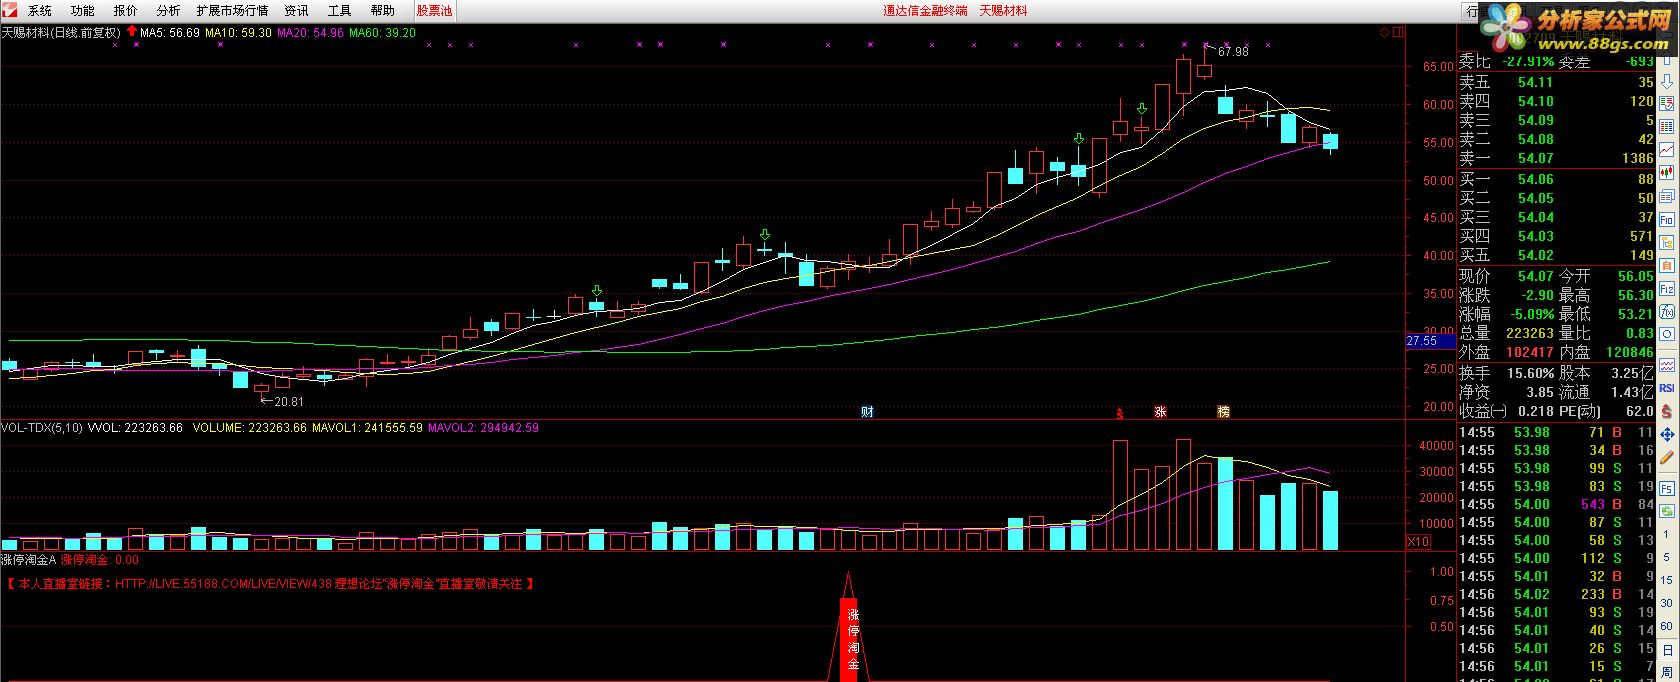This screenshot has width=1680, height=682.
Task: Click the 榜 ranking marker below price chart
Action: point(1223,411)
